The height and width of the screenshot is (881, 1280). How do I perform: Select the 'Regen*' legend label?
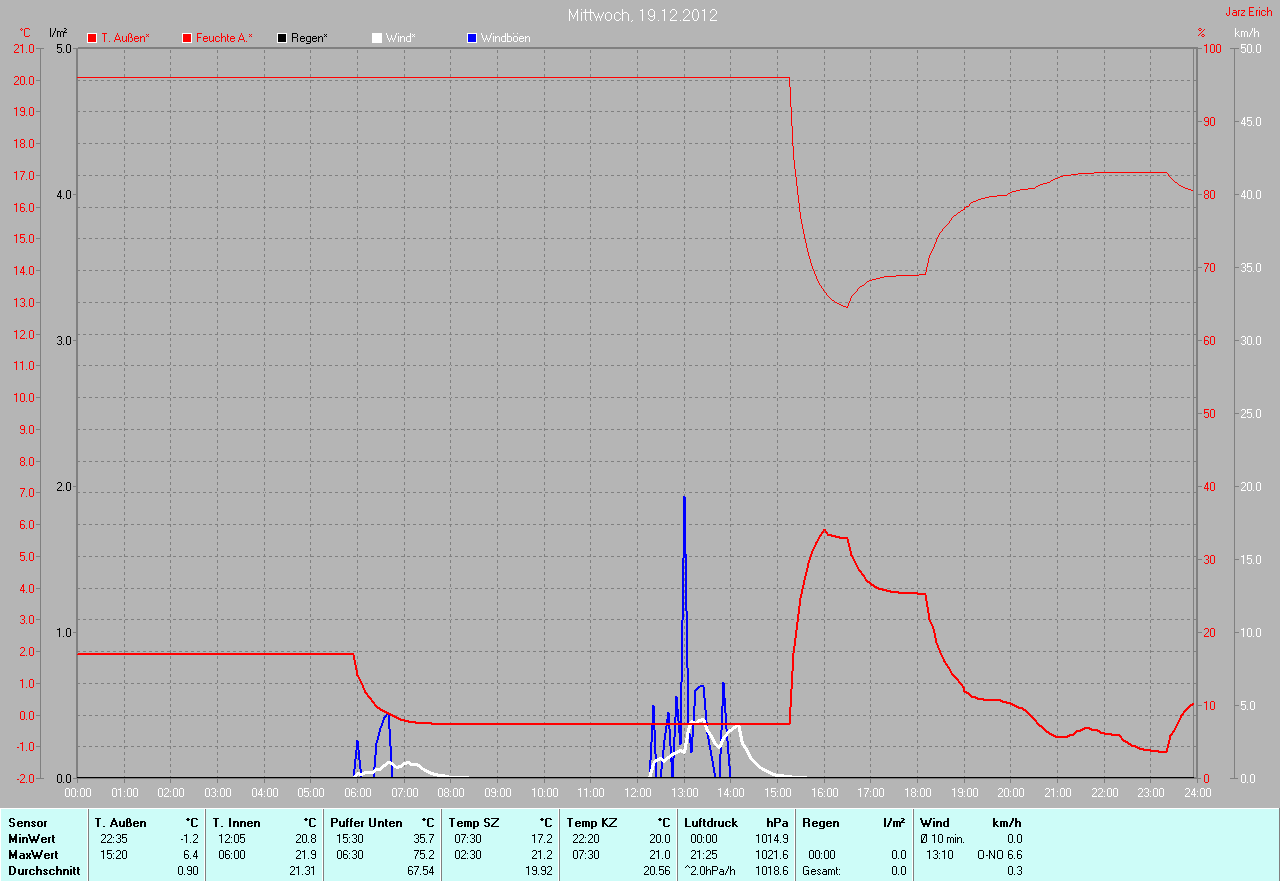309,38
